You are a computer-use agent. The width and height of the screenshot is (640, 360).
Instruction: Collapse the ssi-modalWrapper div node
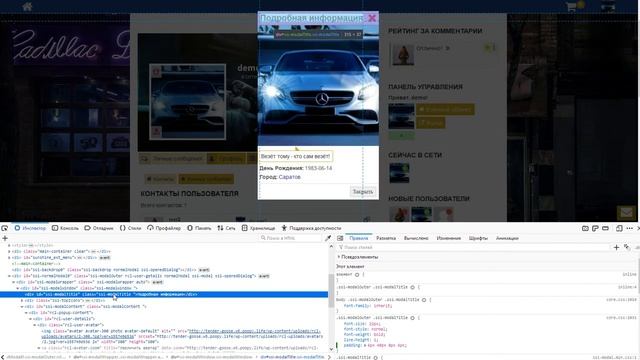pyautogui.click(x=13, y=282)
